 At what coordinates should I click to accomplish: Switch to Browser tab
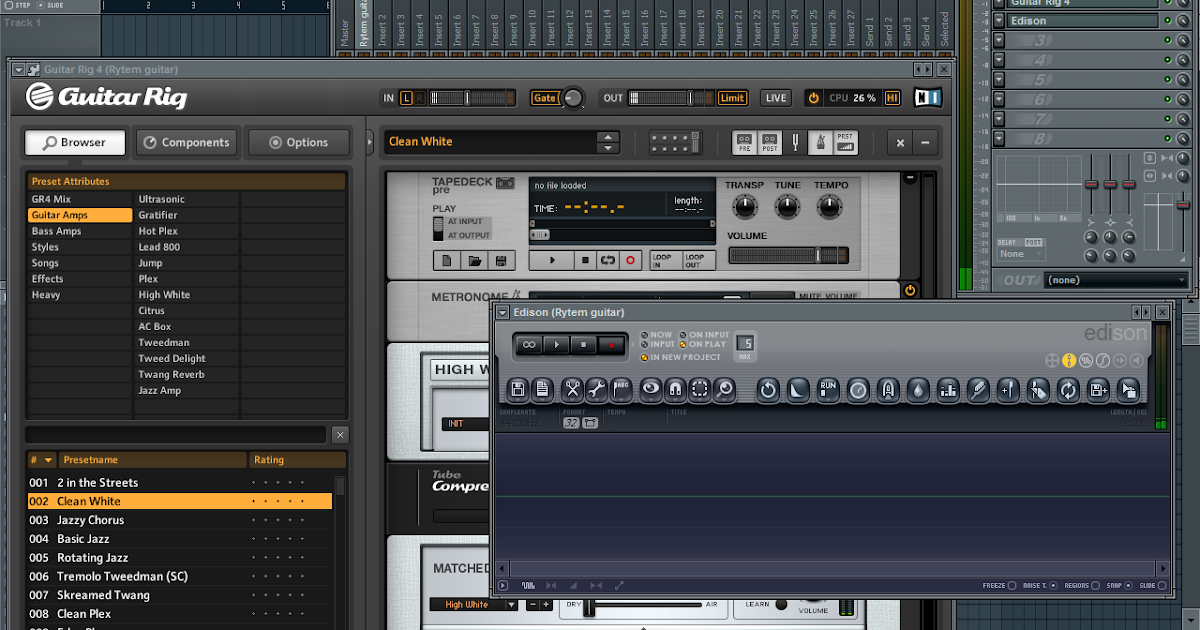click(76, 142)
